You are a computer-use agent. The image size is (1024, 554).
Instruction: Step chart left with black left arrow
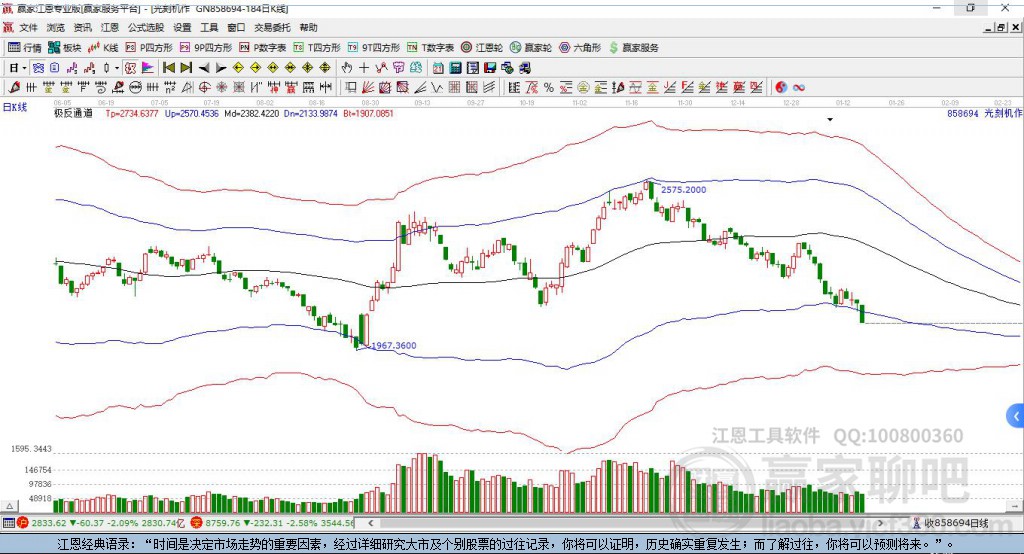coord(204,68)
